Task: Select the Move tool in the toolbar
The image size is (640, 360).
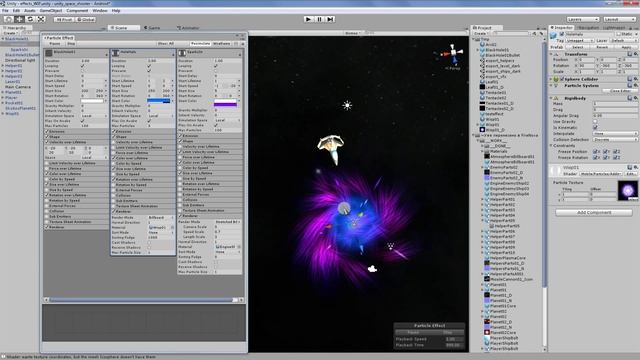Action: tap(19, 19)
